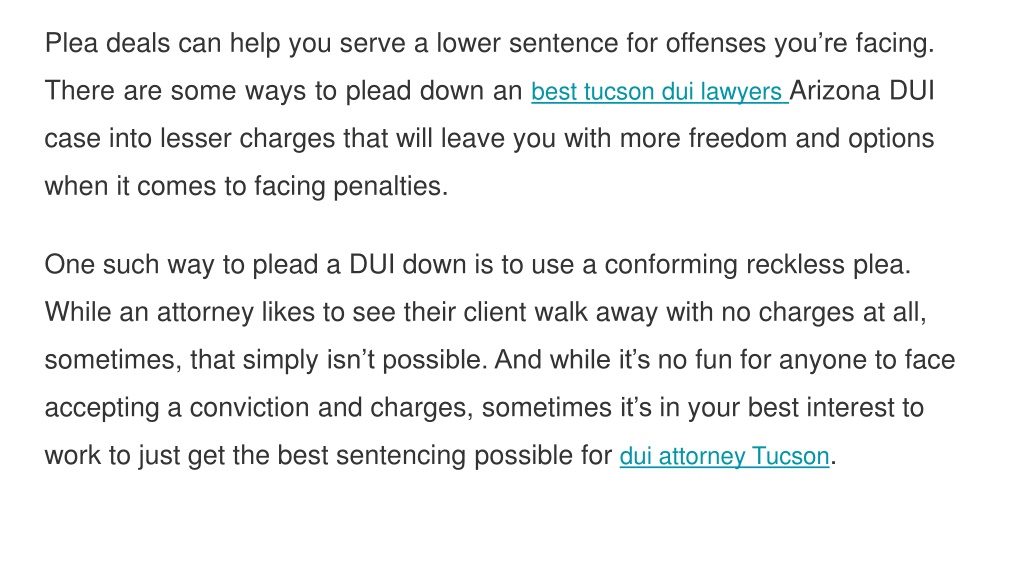The image size is (1024, 576).
Task: Click the sentence starting 'Plea deals can help'
Action: coord(490,44)
